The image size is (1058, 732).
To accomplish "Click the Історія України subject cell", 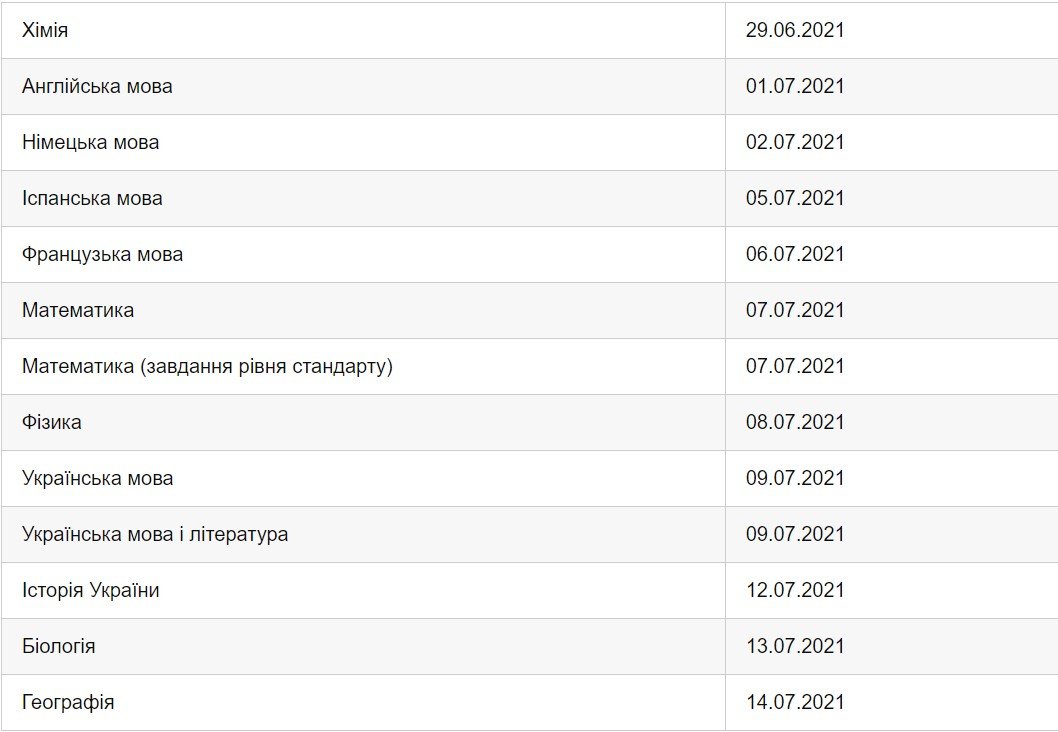I will tap(90, 590).
